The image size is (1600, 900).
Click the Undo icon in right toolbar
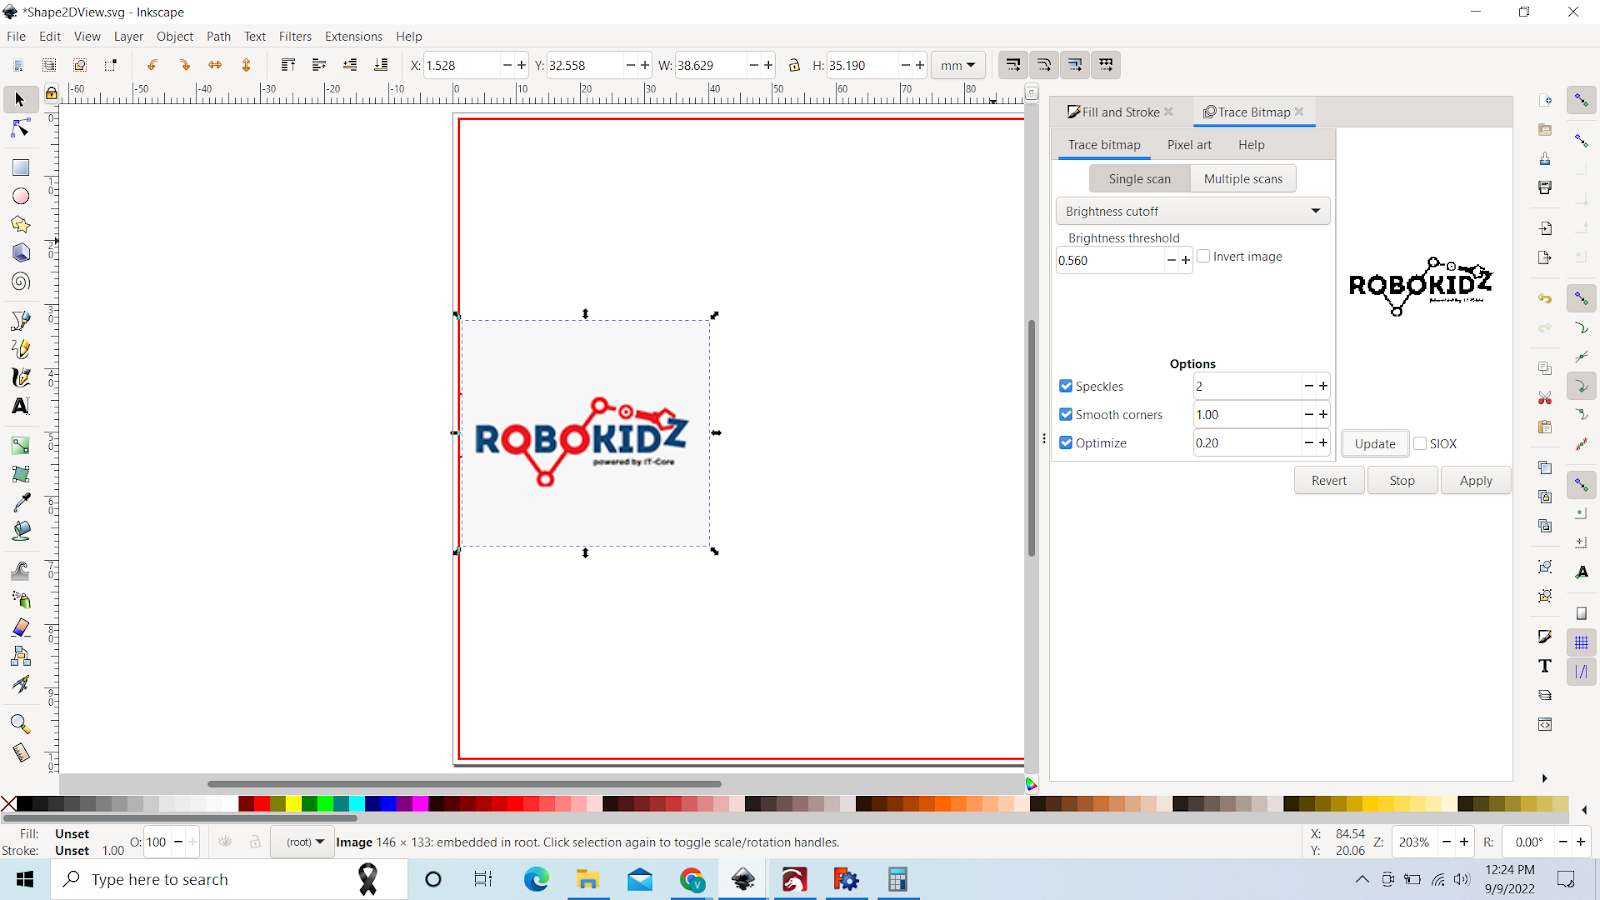[x=1545, y=298]
